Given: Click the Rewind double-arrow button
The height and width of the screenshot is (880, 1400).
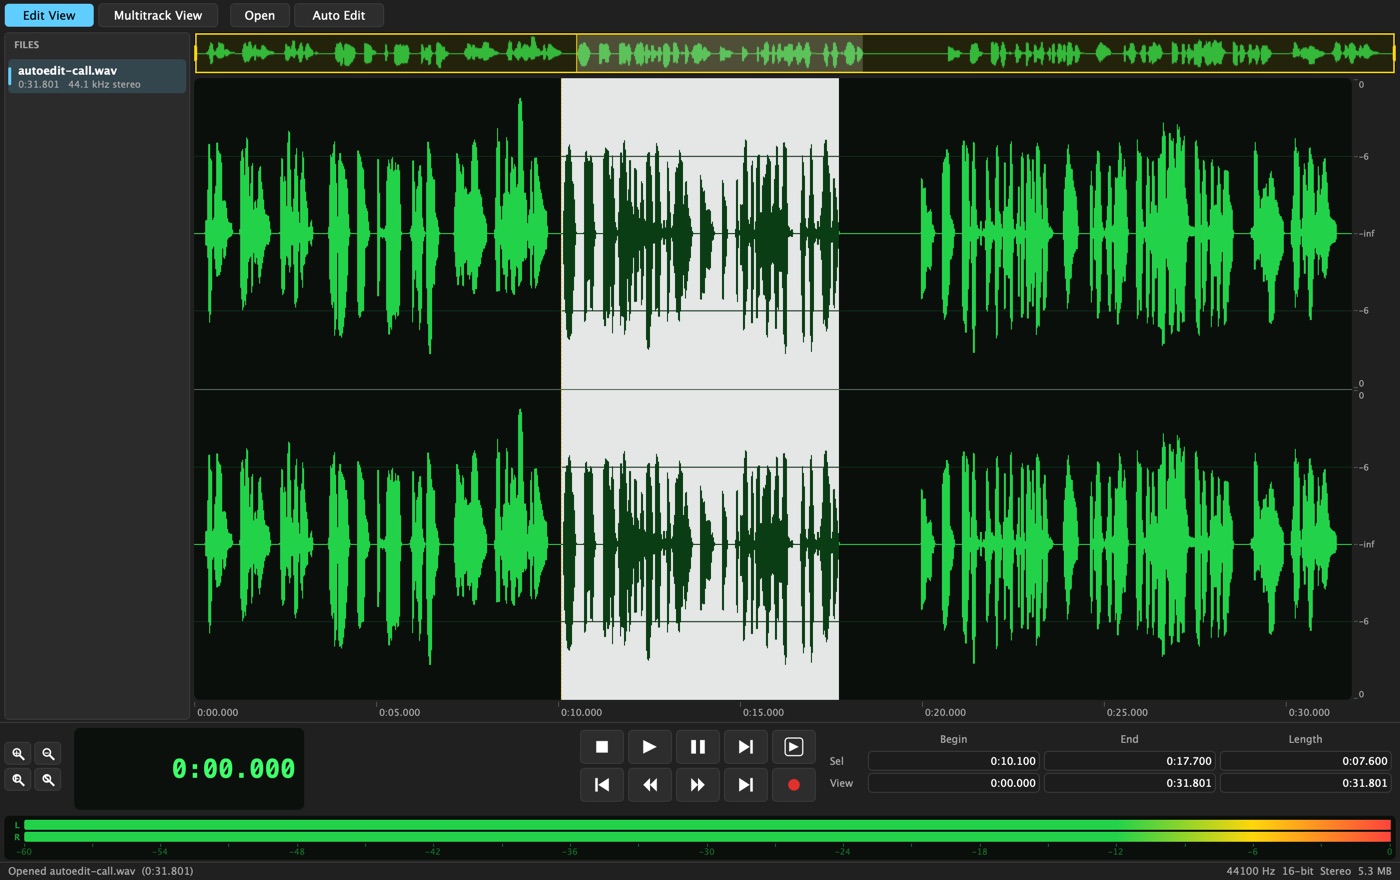Looking at the screenshot, I should [650, 785].
